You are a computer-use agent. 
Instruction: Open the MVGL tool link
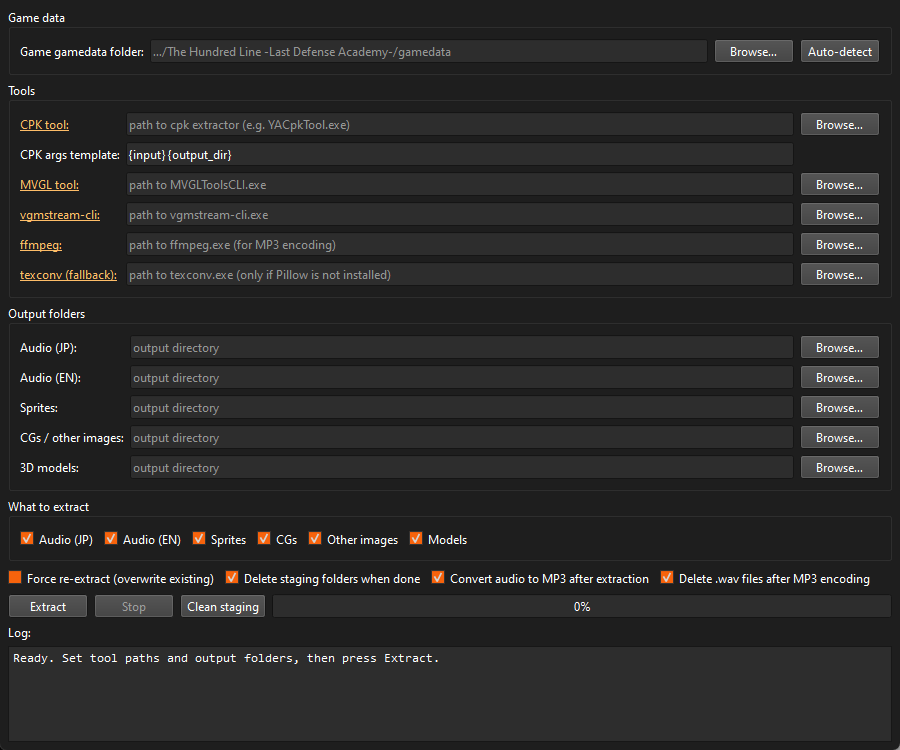pyautogui.click(x=49, y=185)
